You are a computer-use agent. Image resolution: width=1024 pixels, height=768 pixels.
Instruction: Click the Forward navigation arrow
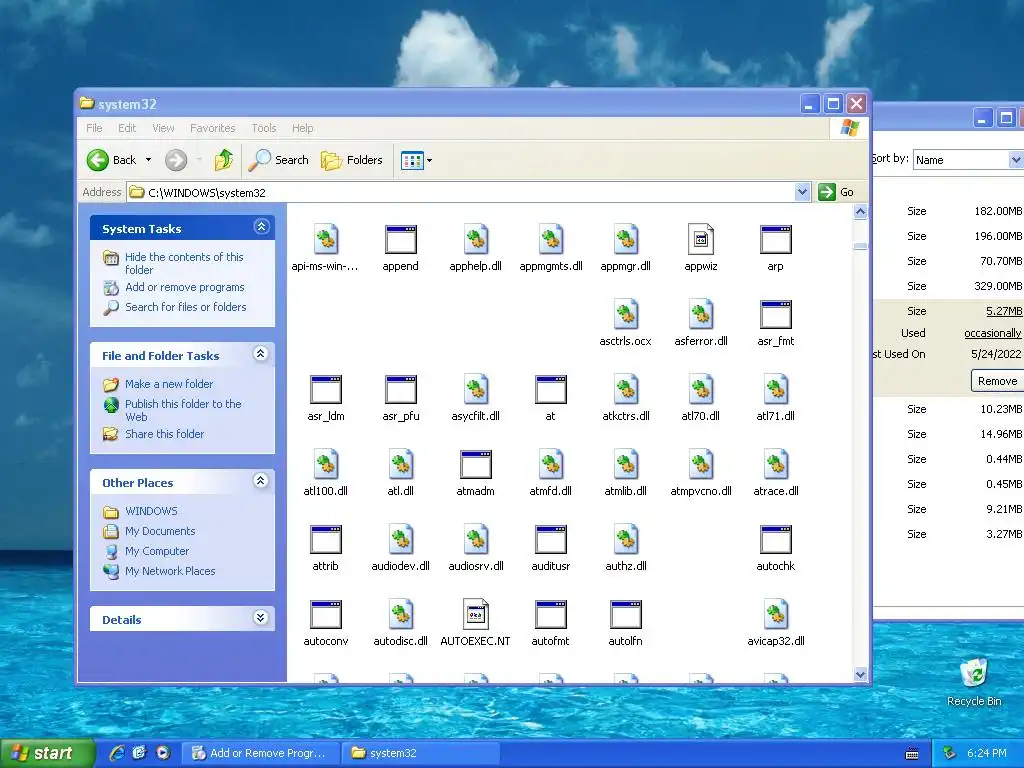click(176, 160)
